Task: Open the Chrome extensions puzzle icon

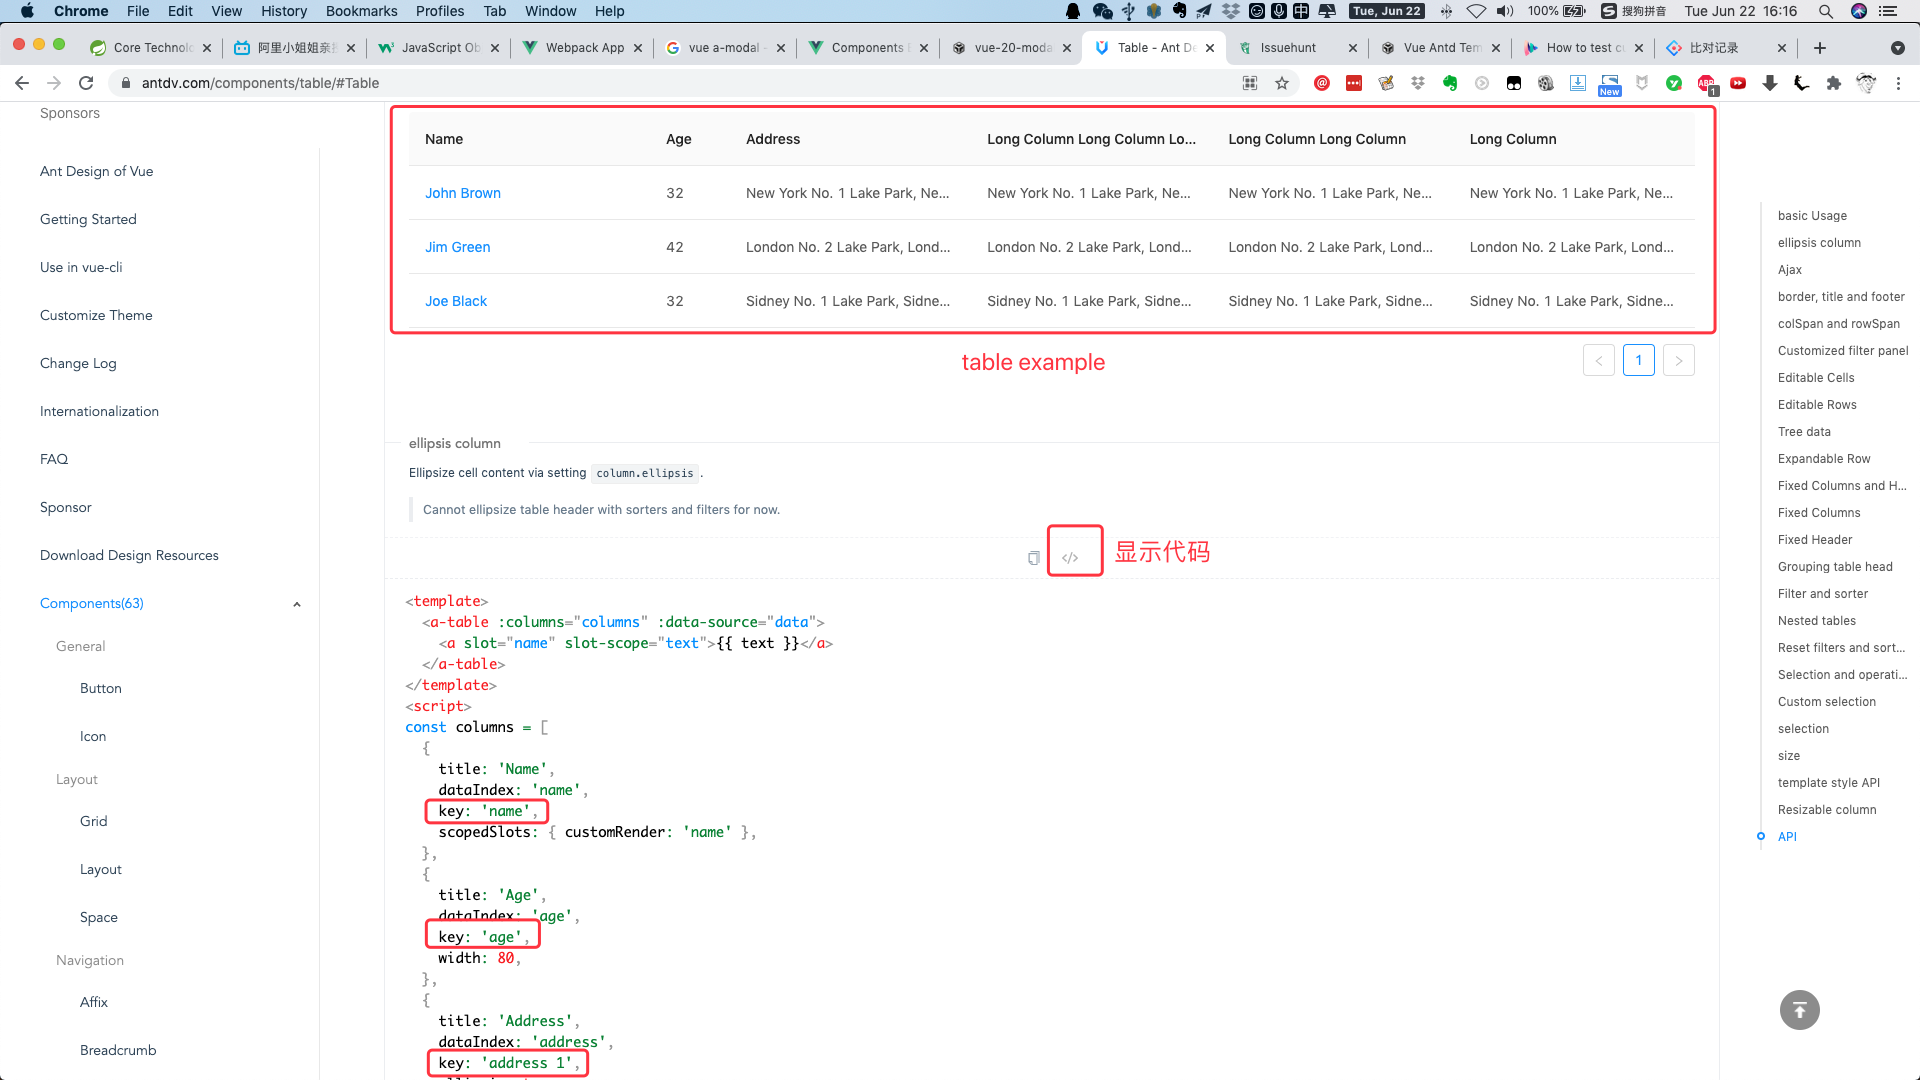Action: [1833, 83]
